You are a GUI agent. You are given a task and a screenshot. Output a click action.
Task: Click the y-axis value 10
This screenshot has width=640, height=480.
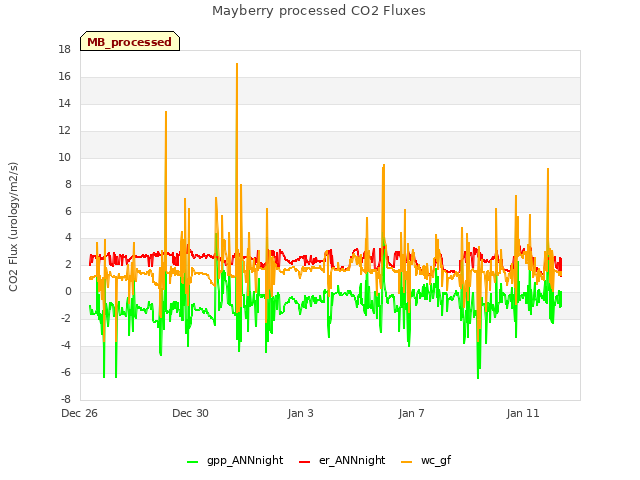click(64, 158)
